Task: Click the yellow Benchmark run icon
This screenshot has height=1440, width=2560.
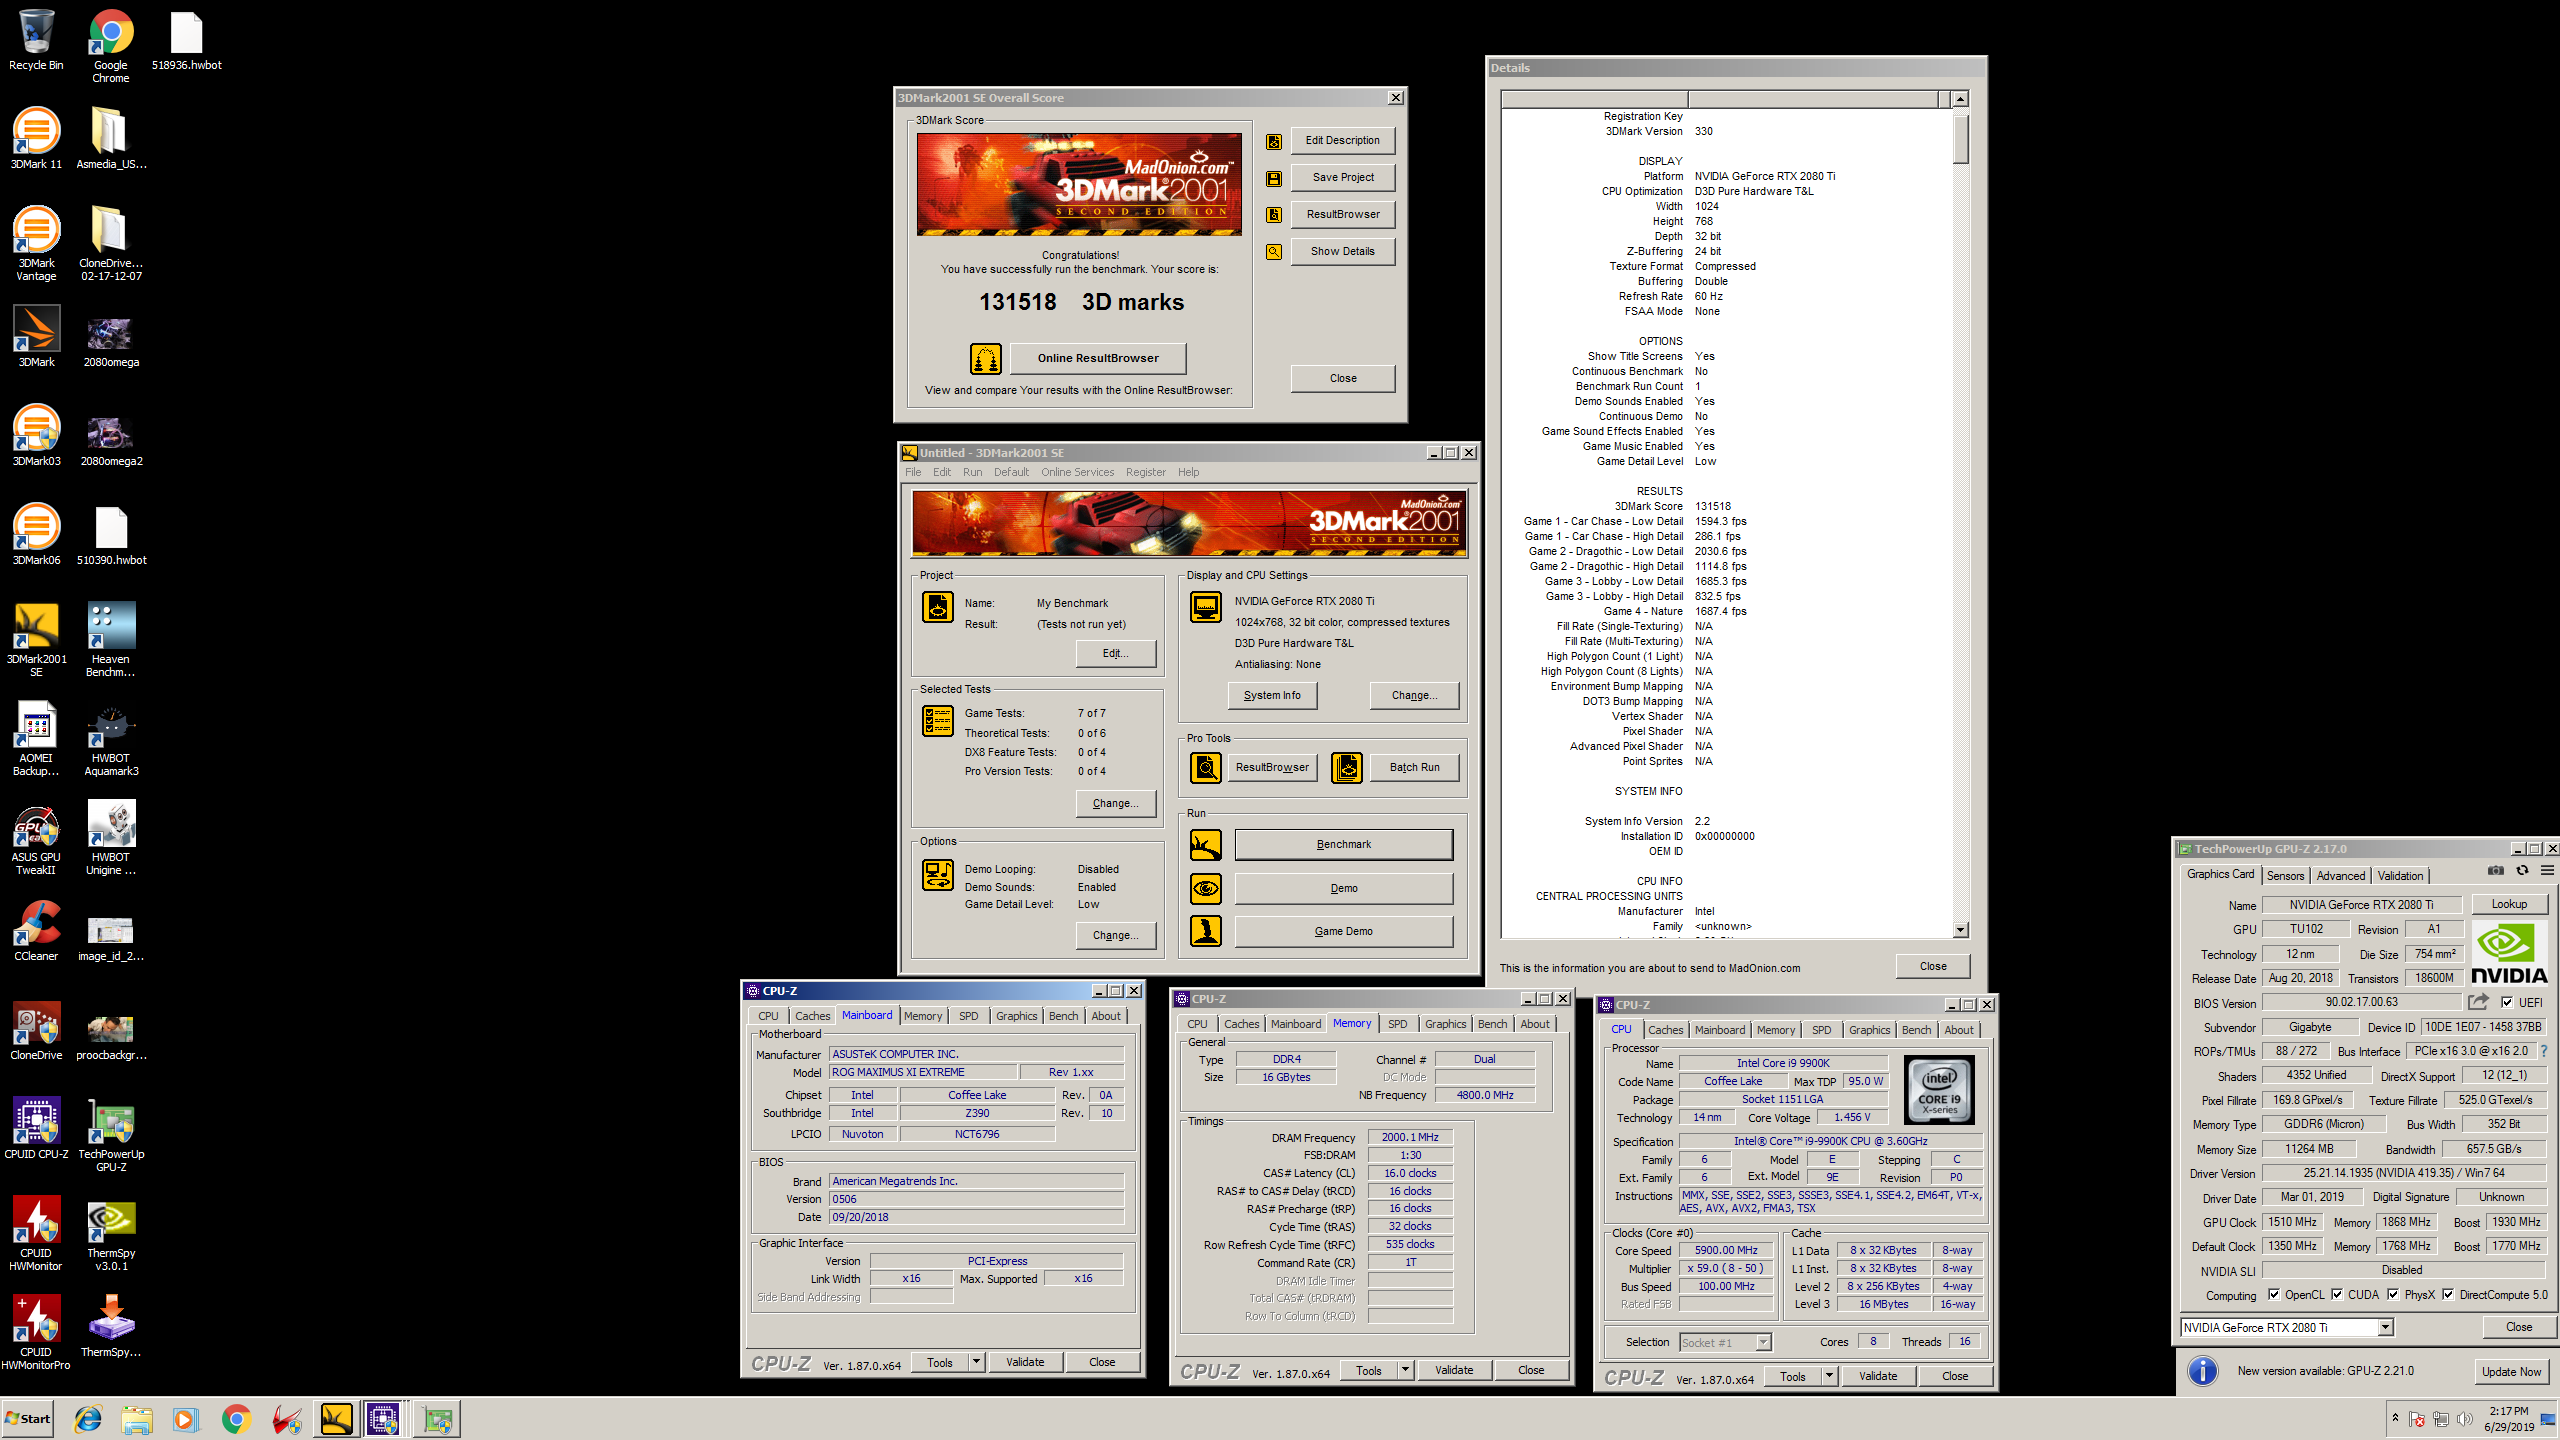Action: (x=1205, y=845)
